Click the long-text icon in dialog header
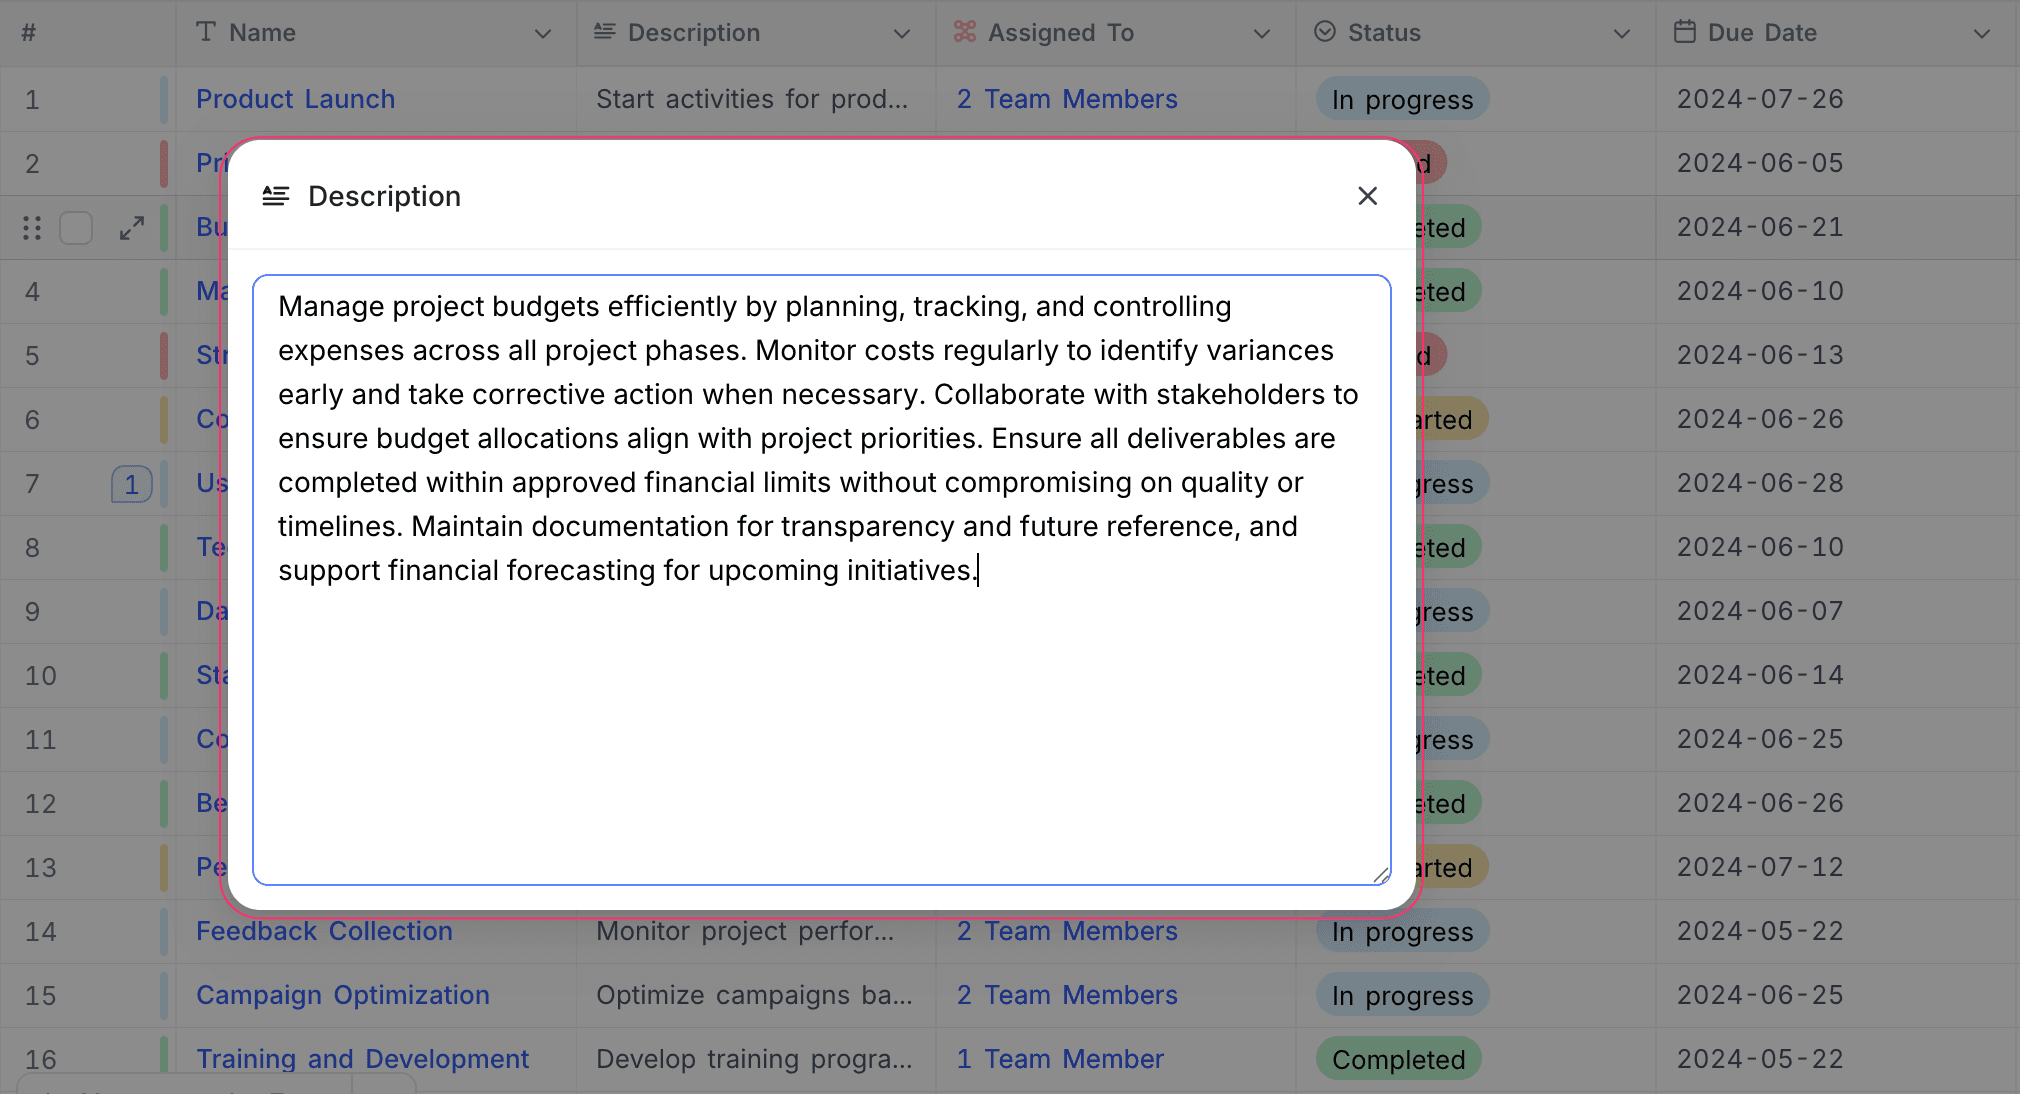This screenshot has height=1094, width=2020. click(x=276, y=196)
